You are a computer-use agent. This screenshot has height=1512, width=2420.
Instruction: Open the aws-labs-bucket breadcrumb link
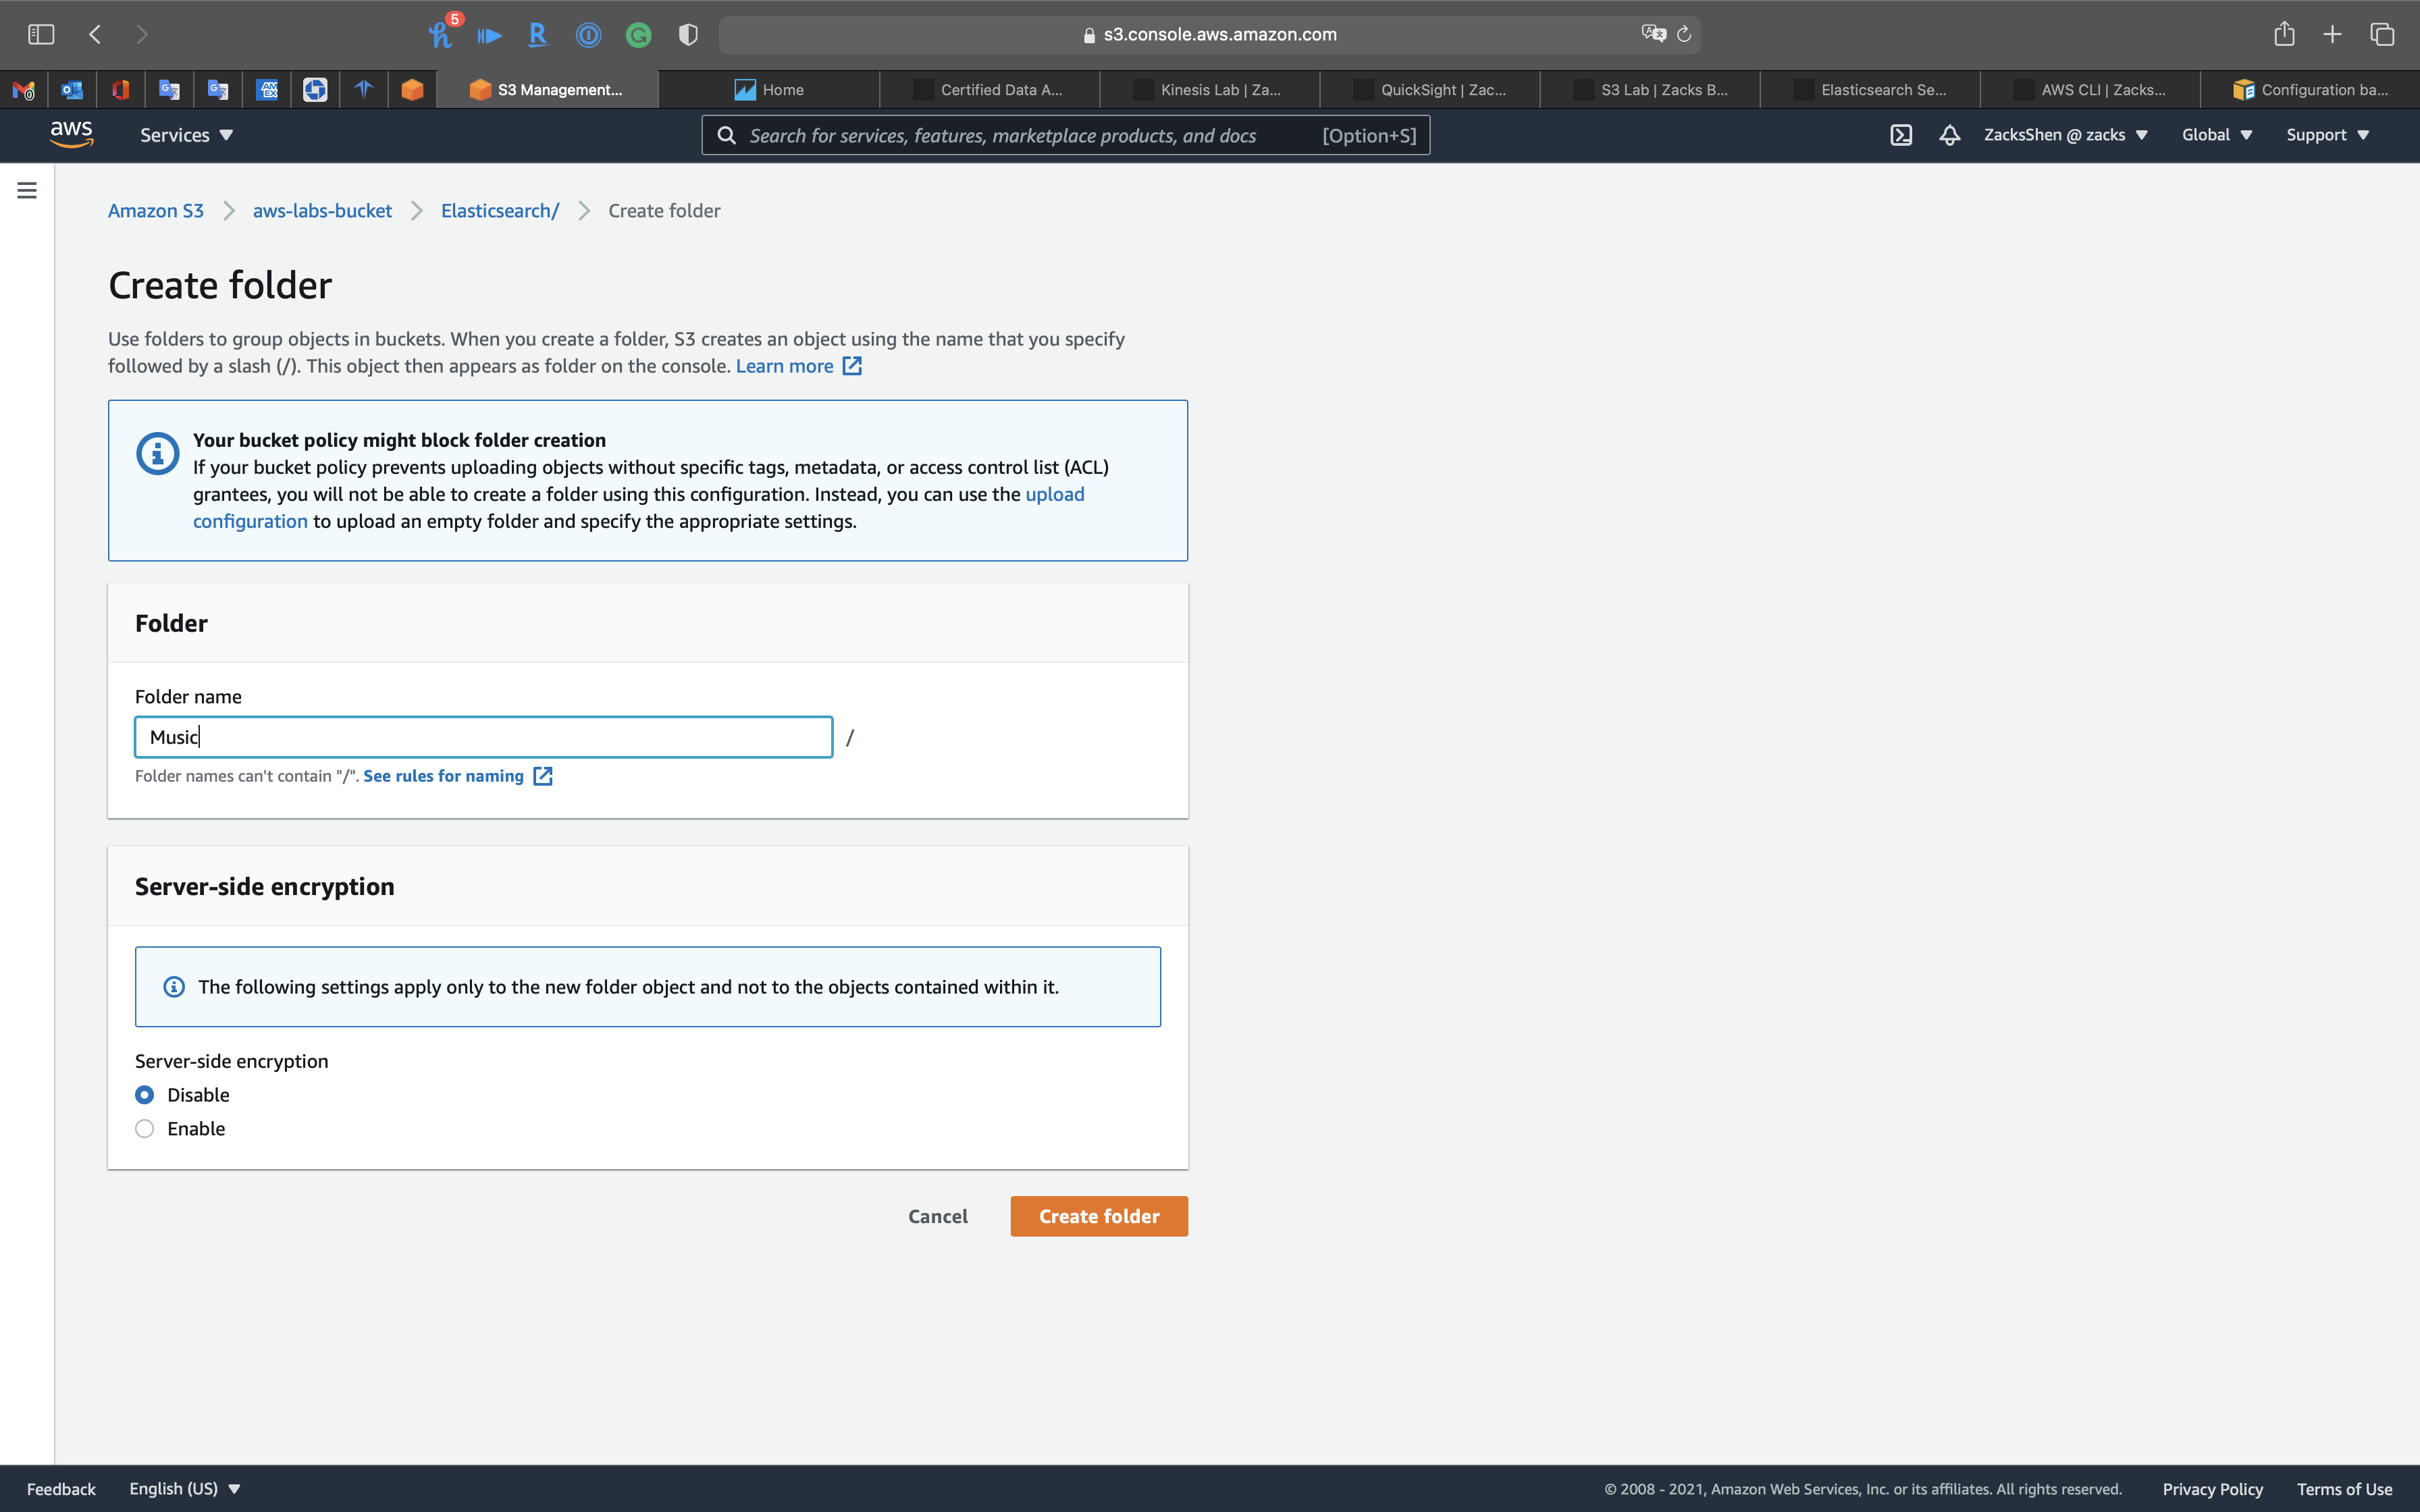[x=322, y=211]
